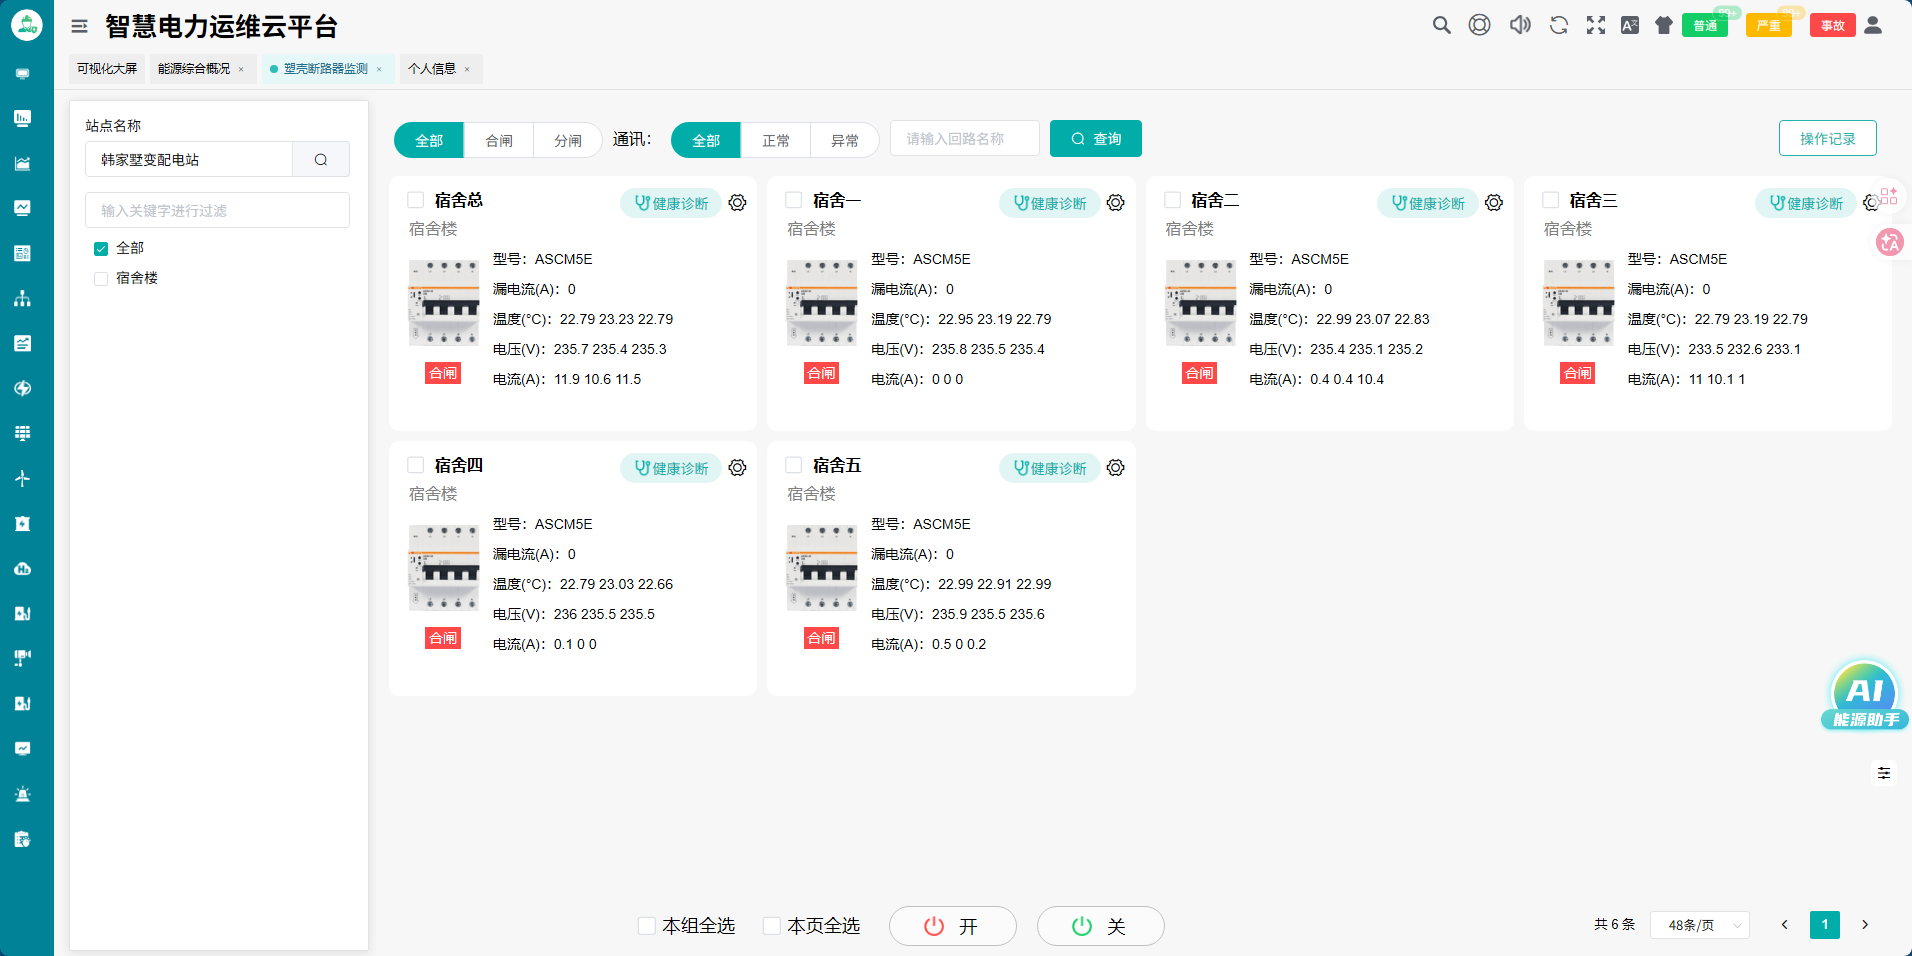Open the theme shirt icon in header
The width and height of the screenshot is (1912, 956).
coord(1664,25)
